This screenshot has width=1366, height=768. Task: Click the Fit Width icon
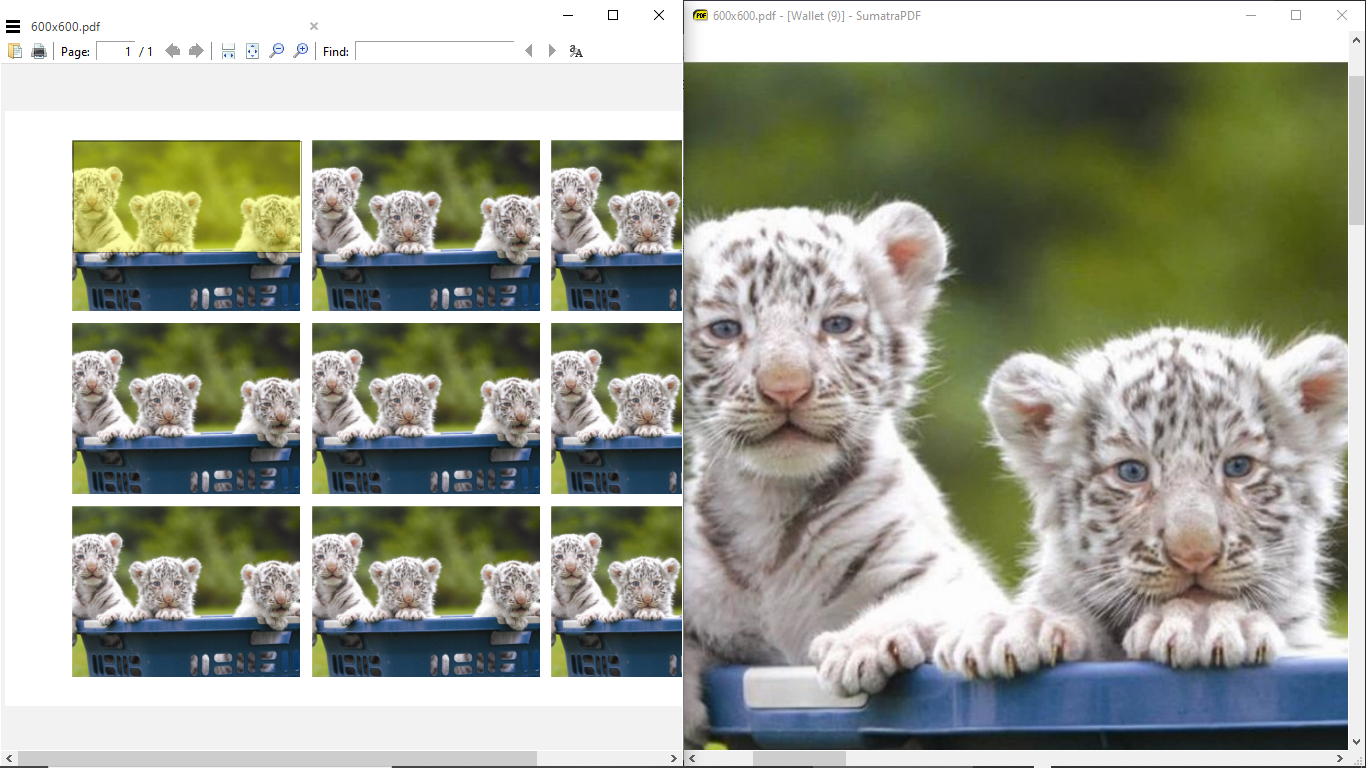click(x=227, y=50)
